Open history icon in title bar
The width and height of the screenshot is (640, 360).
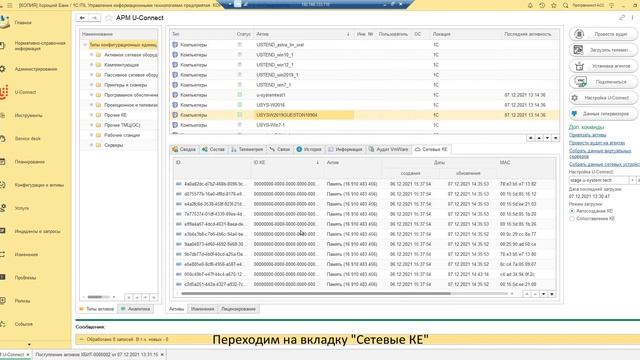[542, 5]
